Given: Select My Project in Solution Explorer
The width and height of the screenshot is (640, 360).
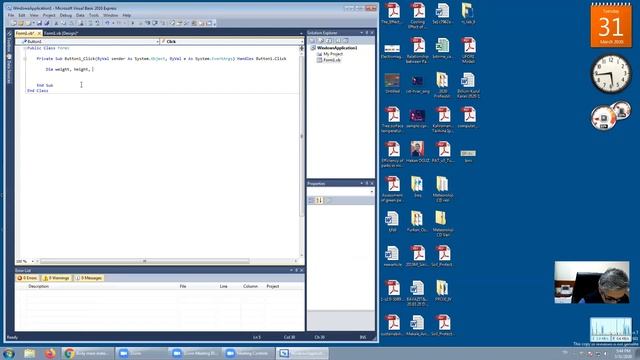Looking at the screenshot, I should (x=333, y=54).
